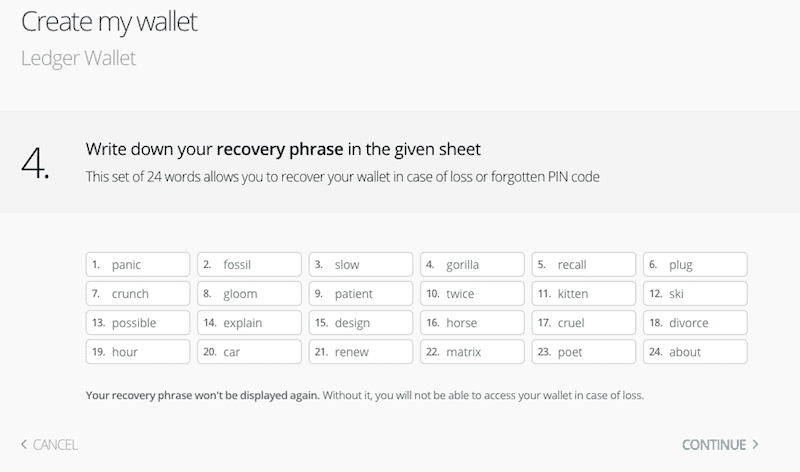Click the word 2 box "fossil"
The height and width of the screenshot is (472, 800).
click(249, 265)
